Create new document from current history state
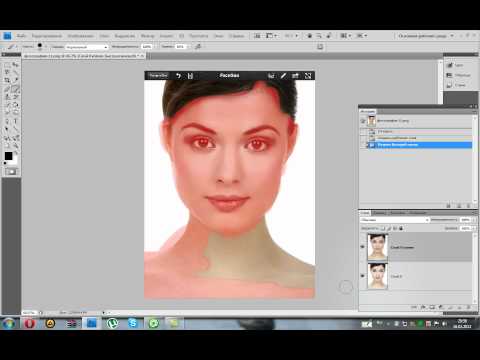 pyautogui.click(x=449, y=206)
